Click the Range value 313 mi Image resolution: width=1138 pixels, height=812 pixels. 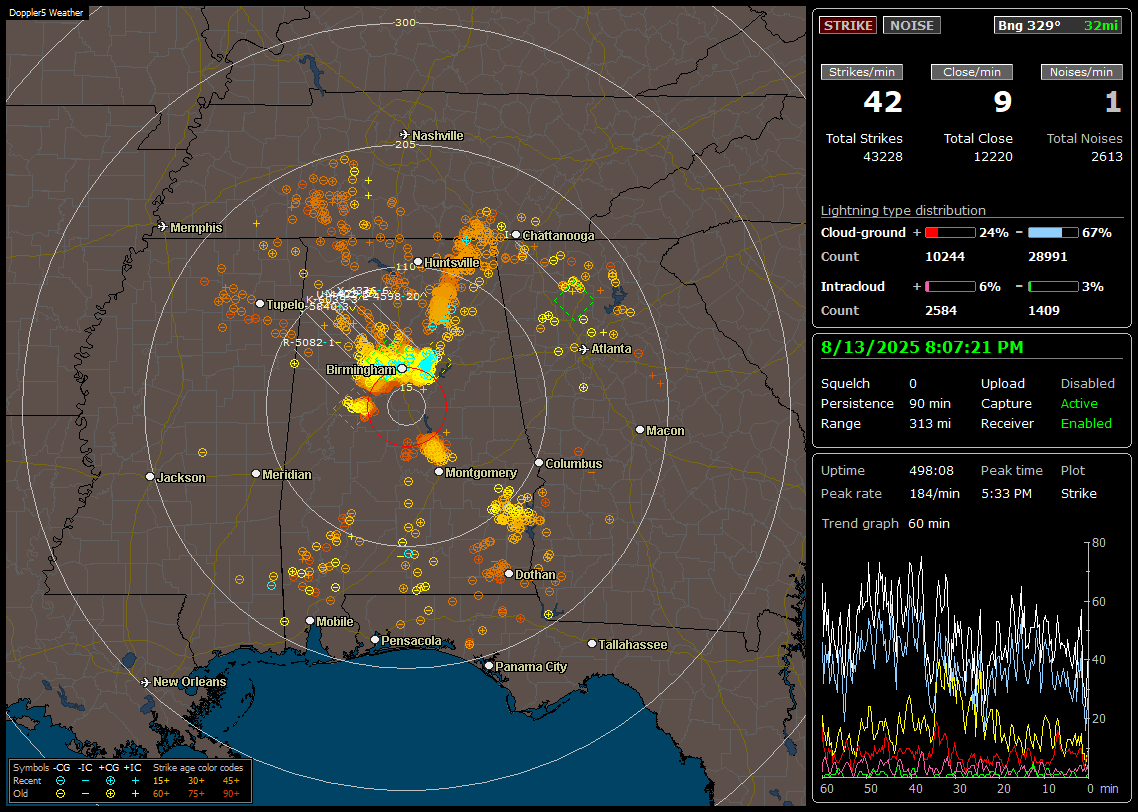[930, 424]
